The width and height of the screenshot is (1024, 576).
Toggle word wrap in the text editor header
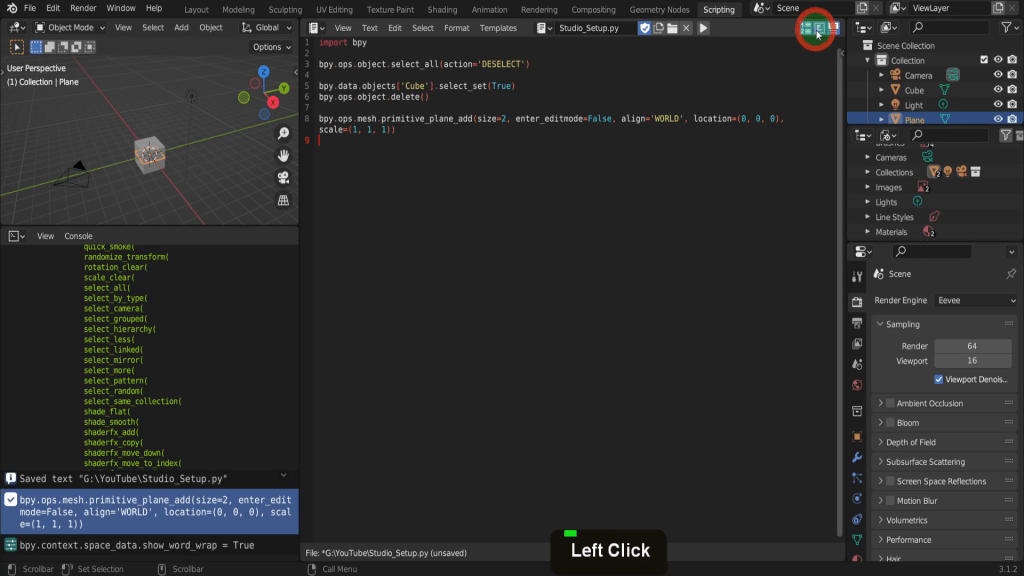coord(818,28)
